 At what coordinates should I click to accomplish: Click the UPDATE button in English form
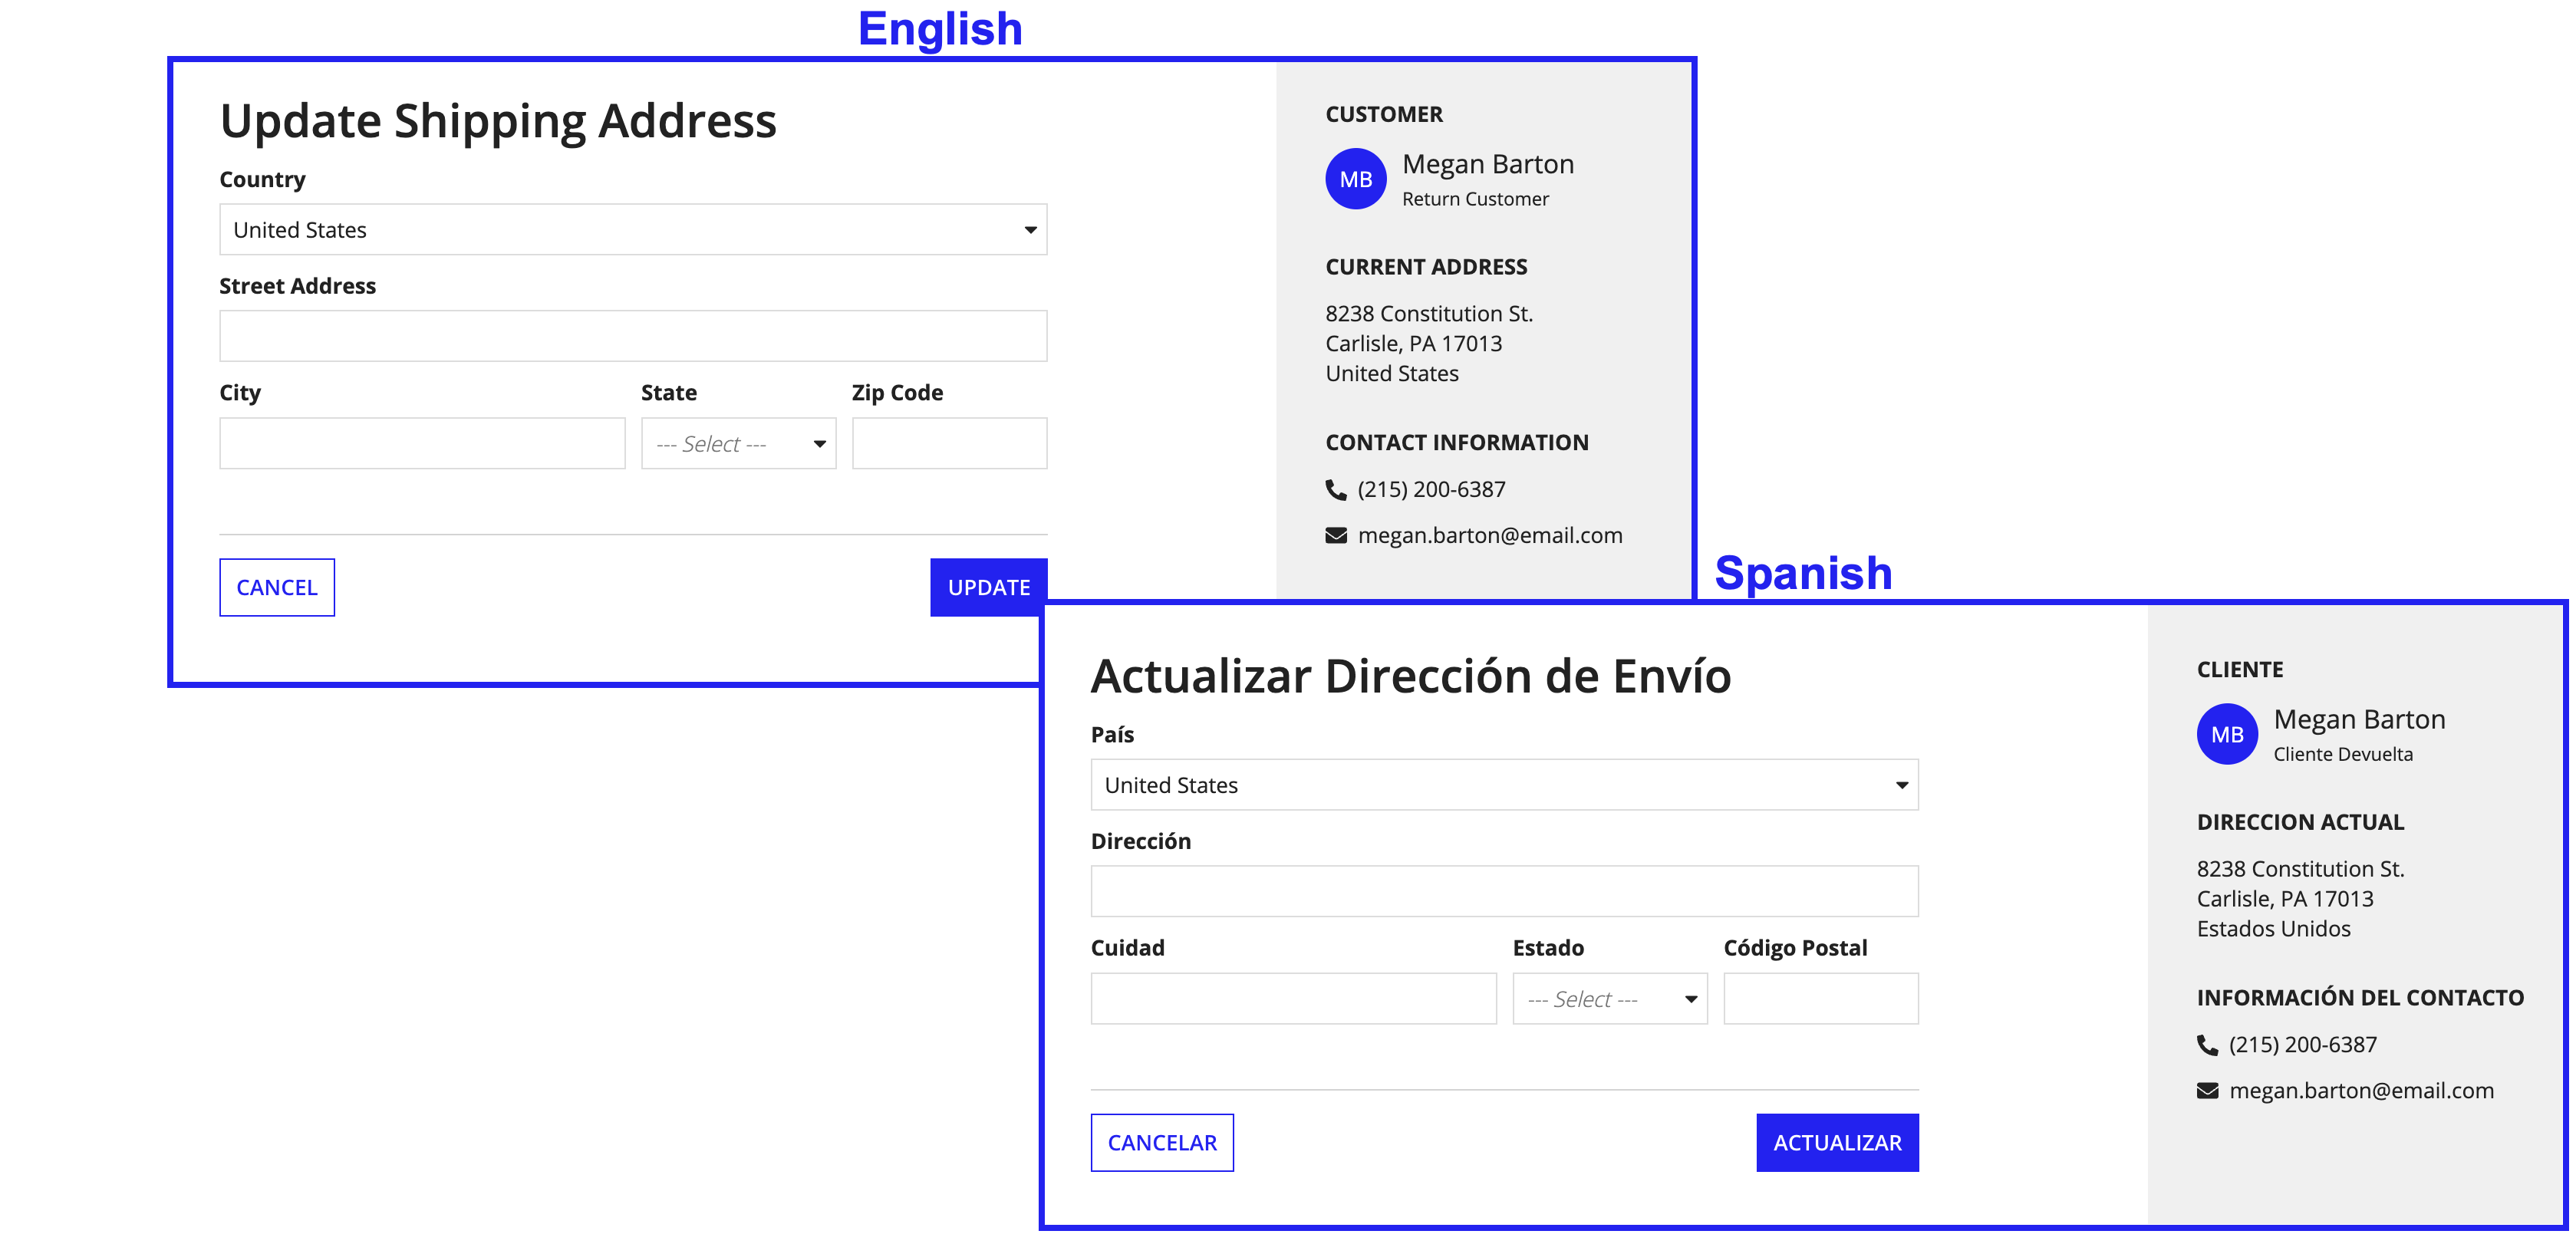point(987,587)
